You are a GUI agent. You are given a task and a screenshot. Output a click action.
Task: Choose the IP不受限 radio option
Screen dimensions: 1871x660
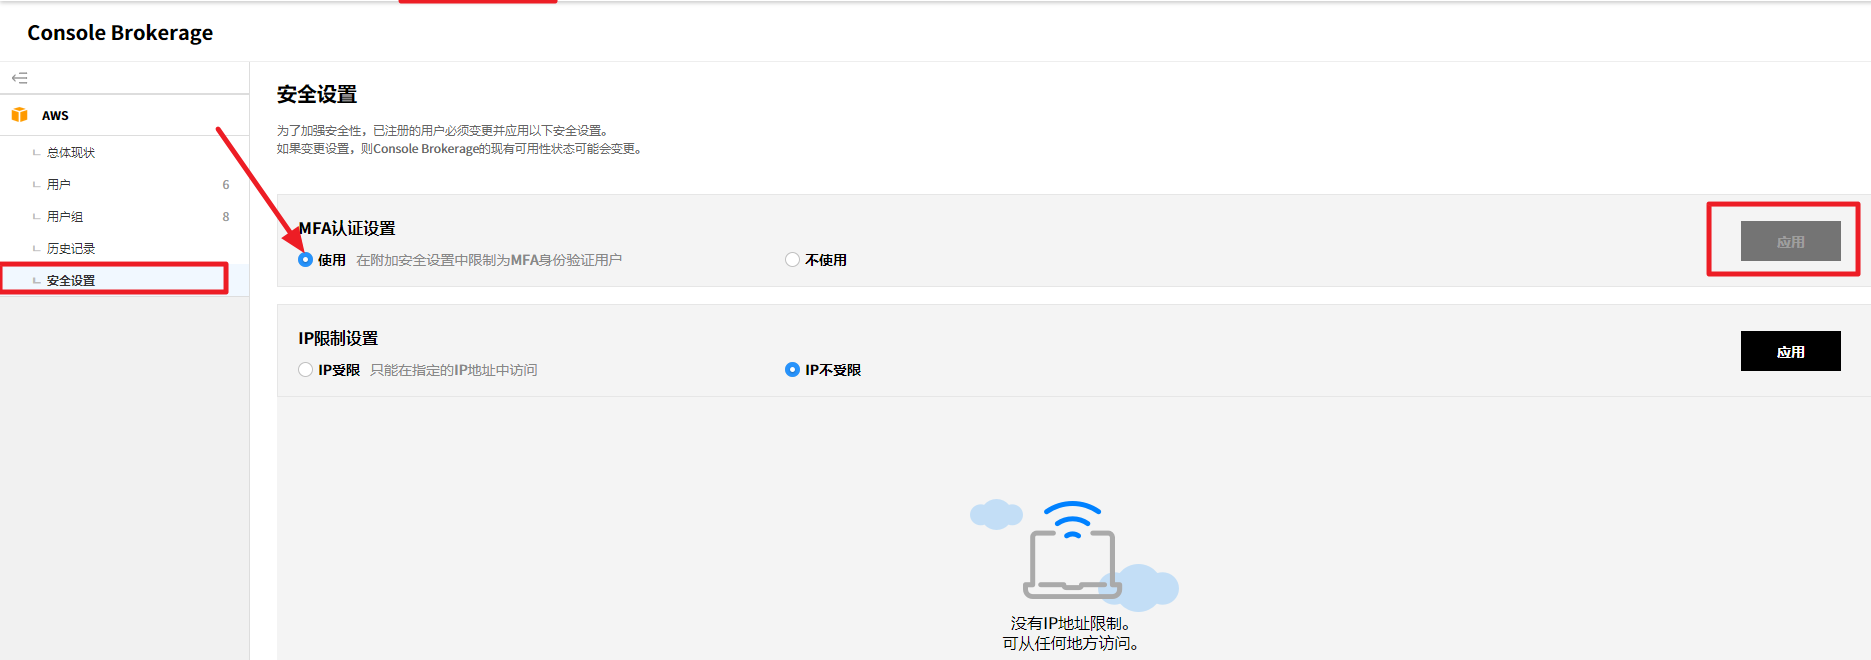tap(793, 370)
